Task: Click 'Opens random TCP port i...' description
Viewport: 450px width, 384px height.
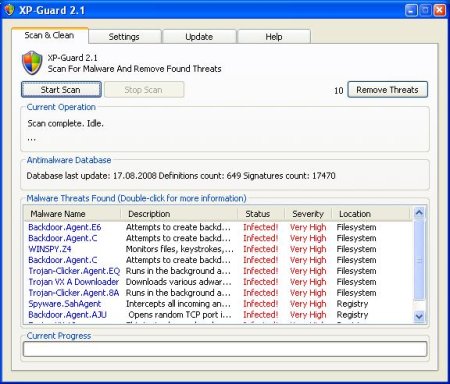Action: pos(180,315)
